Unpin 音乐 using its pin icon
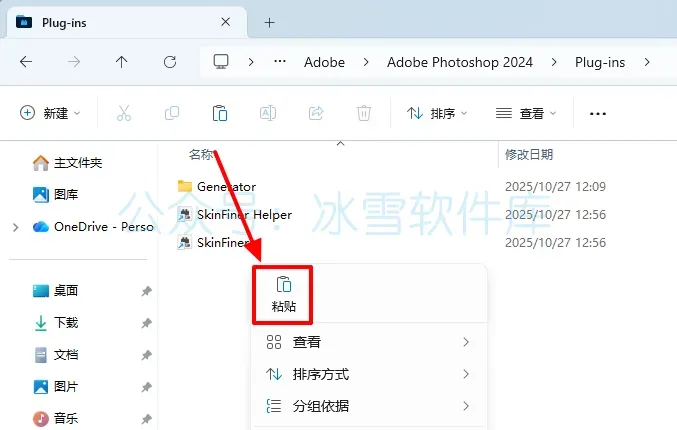677x430 pixels. 146,418
